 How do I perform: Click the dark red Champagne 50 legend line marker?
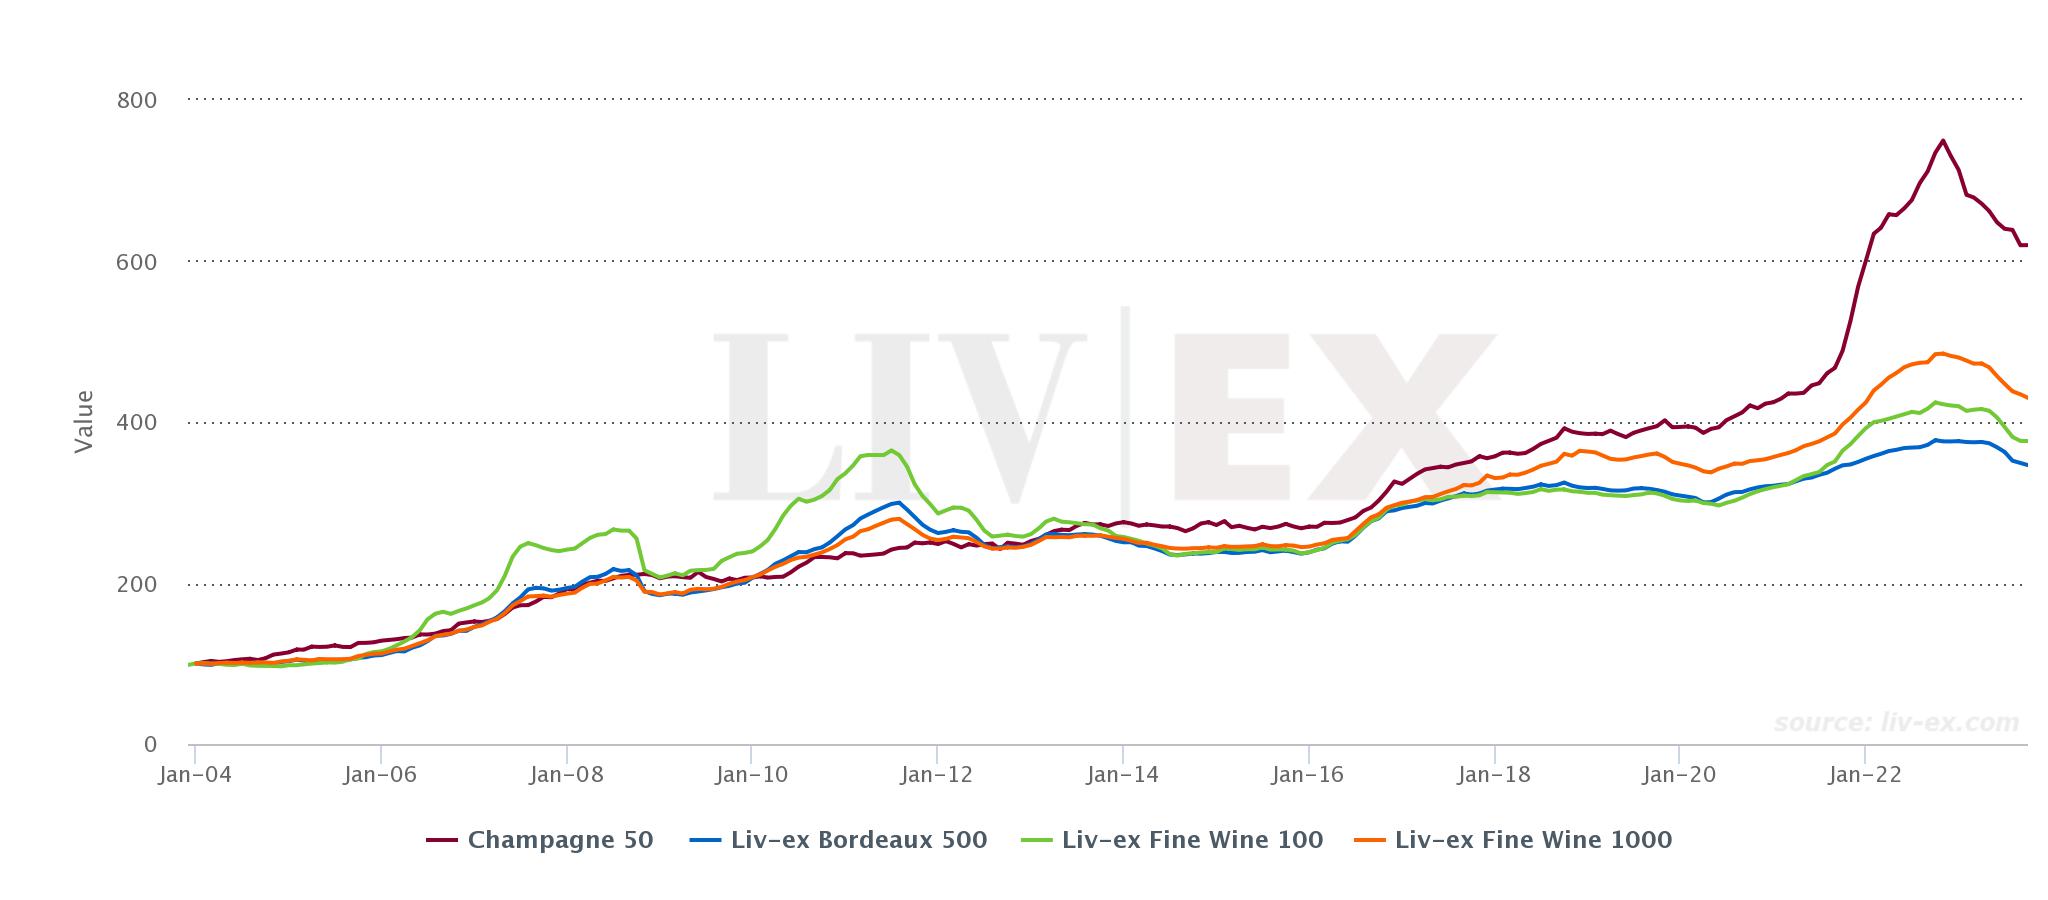pyautogui.click(x=442, y=840)
